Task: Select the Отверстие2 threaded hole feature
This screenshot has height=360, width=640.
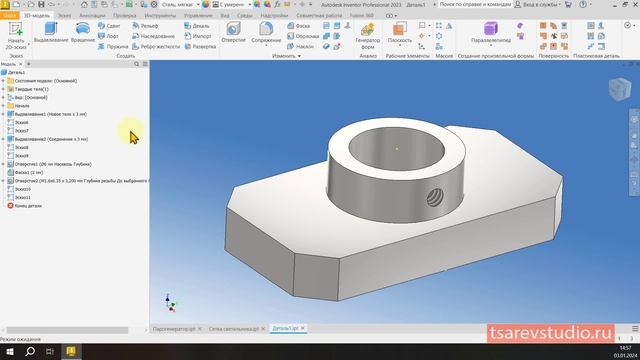Action: [x=78, y=181]
